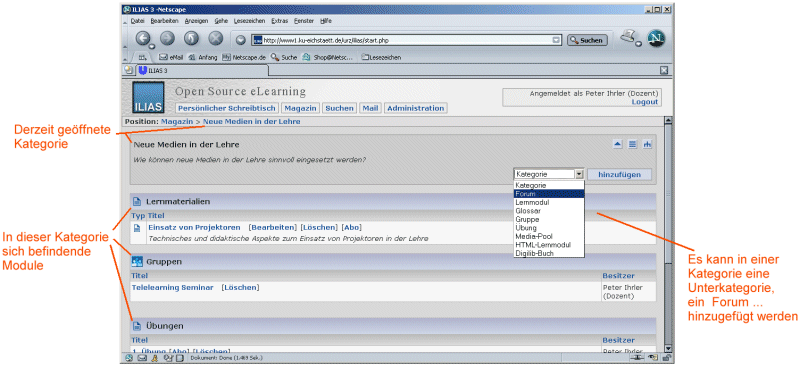Open the Telelearning Seminar group link
The width and height of the screenshot is (800, 367).
point(172,287)
